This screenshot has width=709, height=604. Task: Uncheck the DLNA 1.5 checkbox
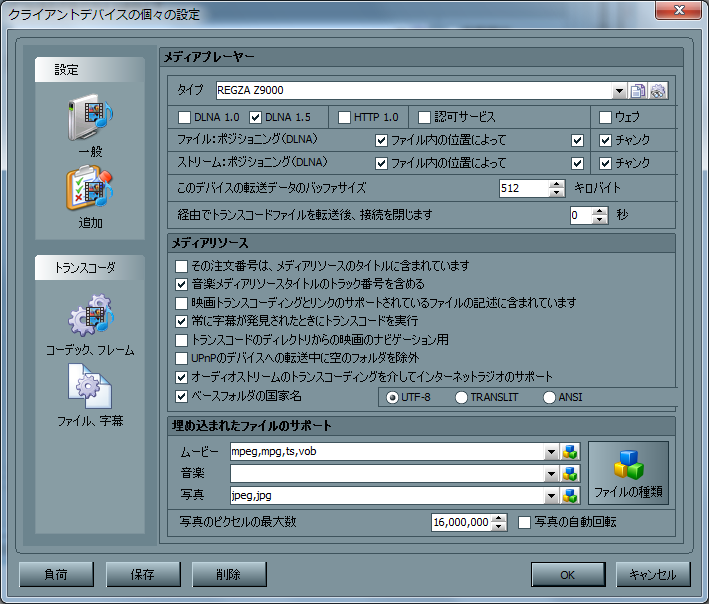255,118
